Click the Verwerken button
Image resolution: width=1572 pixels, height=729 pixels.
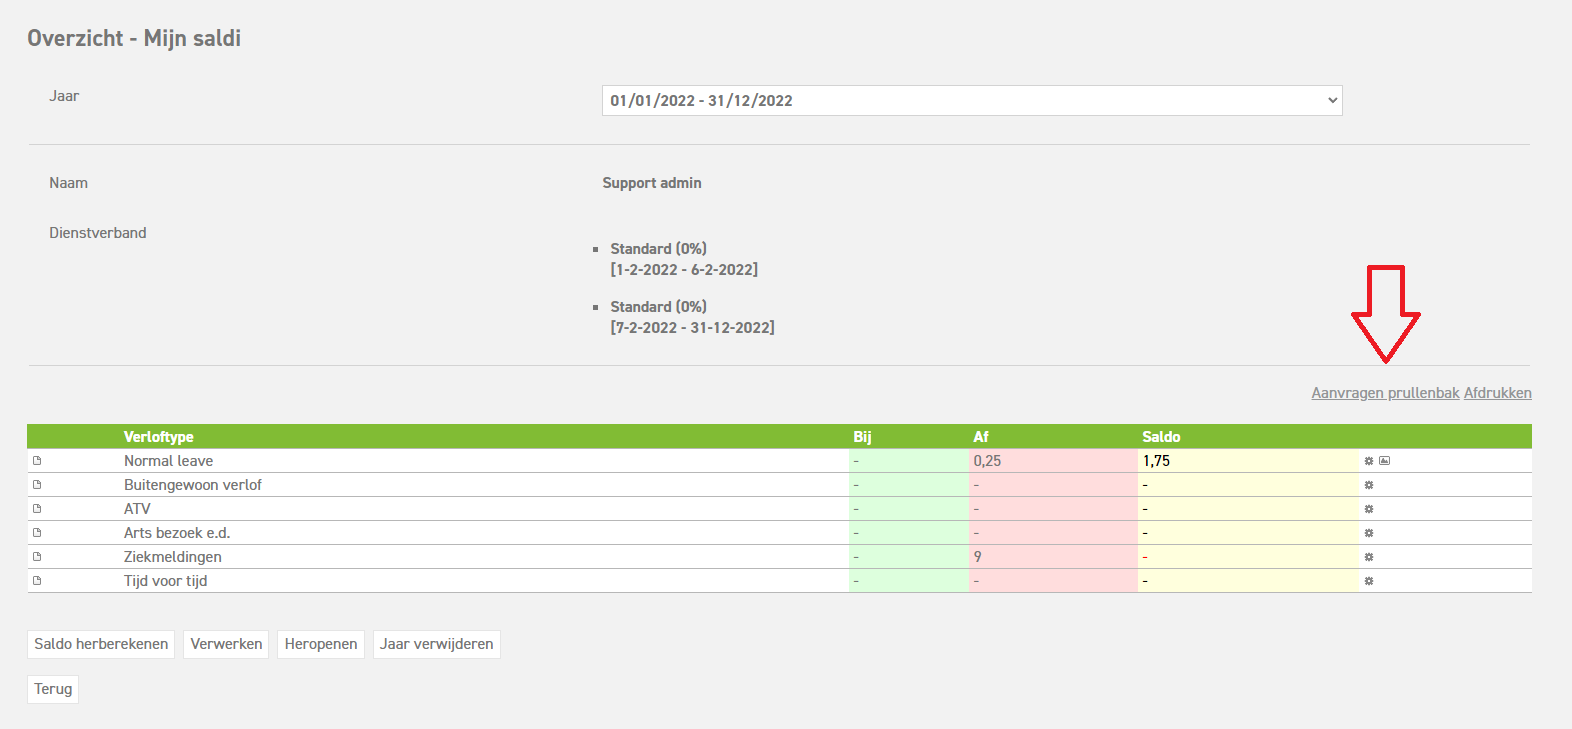click(226, 644)
